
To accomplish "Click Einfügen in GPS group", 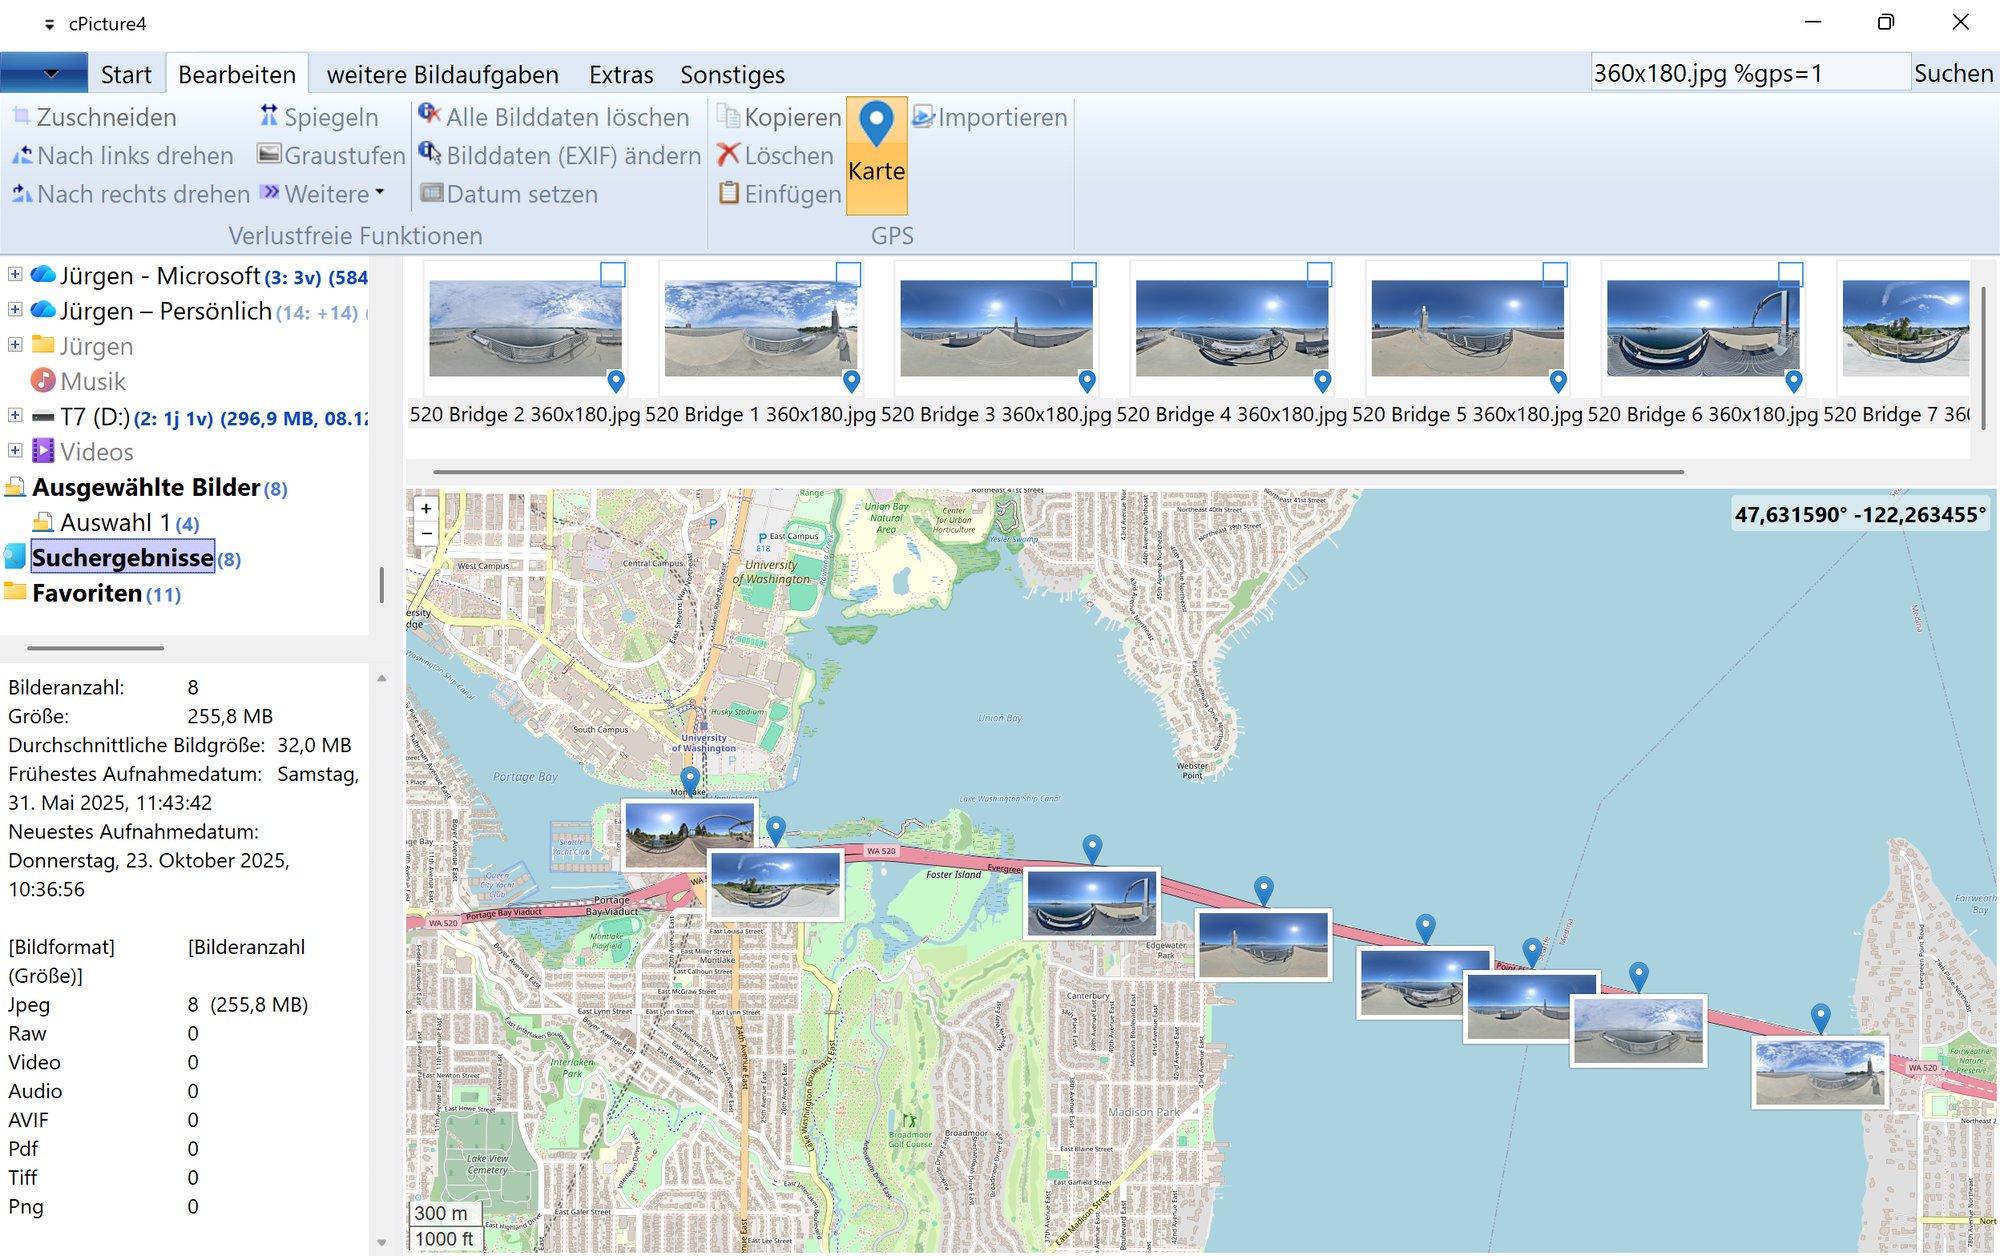I will pyautogui.click(x=779, y=194).
